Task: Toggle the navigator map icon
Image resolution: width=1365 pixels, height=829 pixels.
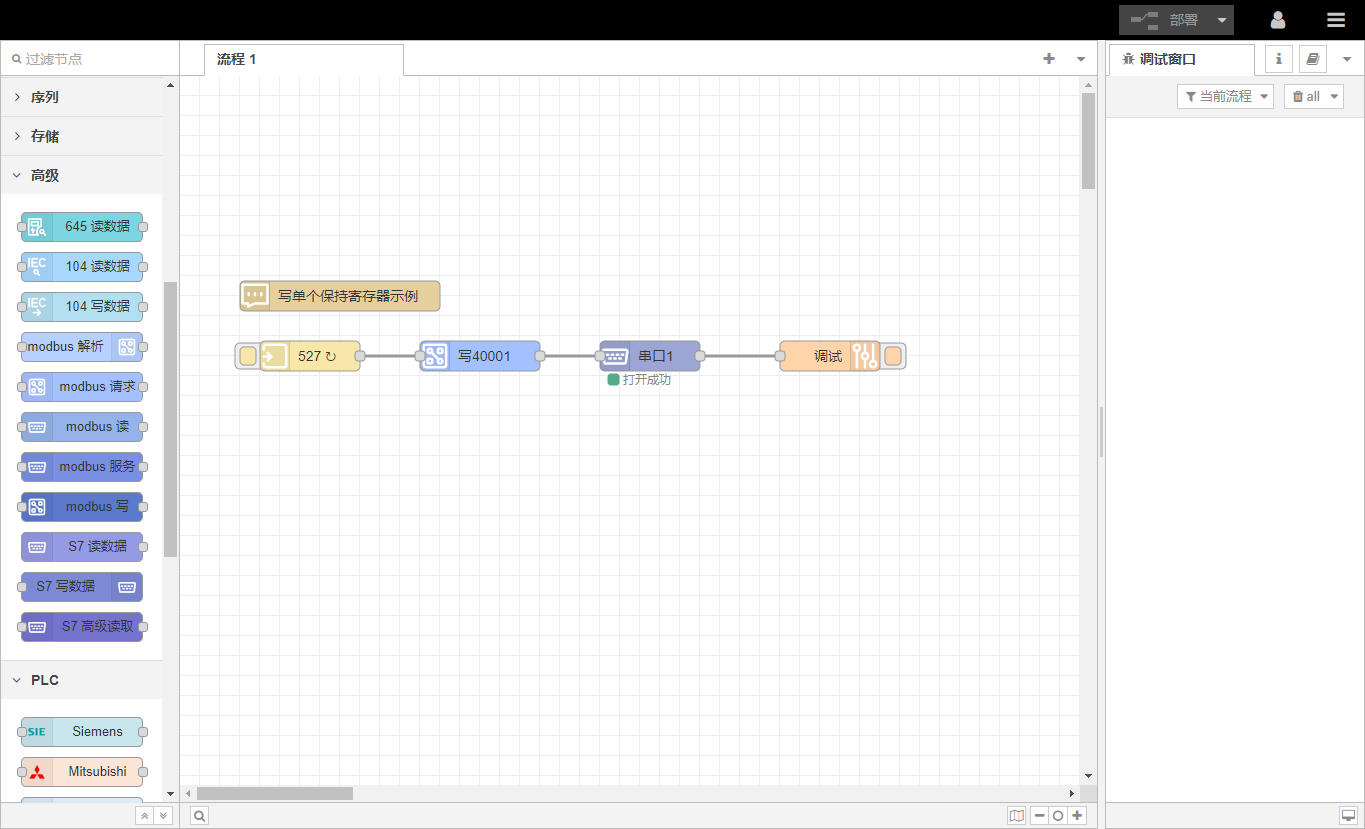Action: point(1017,816)
